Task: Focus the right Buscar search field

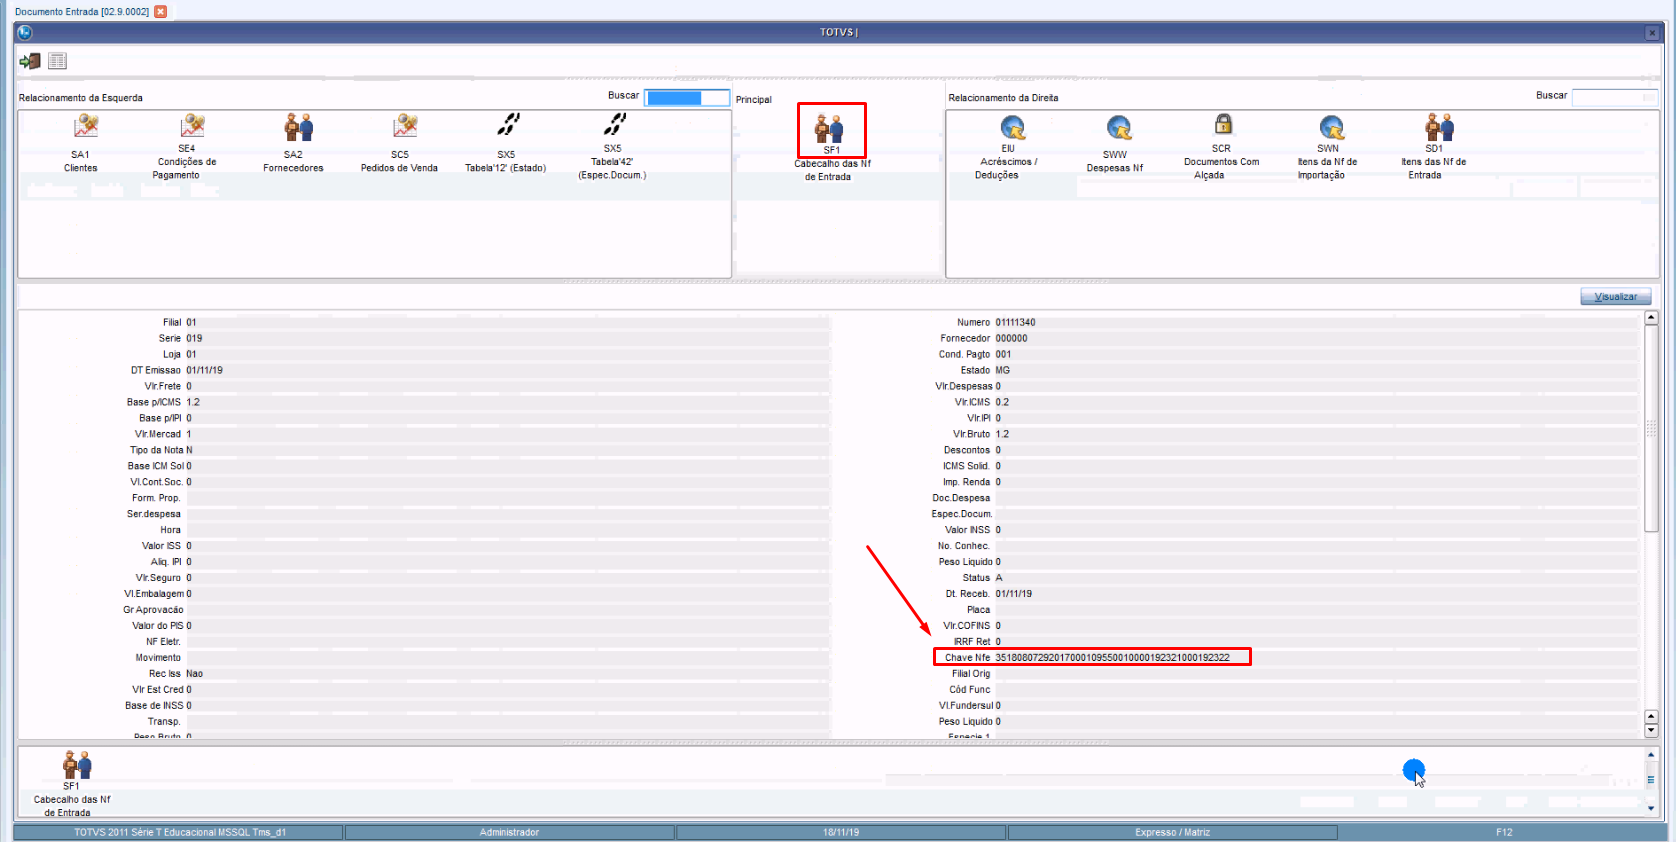Action: pyautogui.click(x=1615, y=97)
